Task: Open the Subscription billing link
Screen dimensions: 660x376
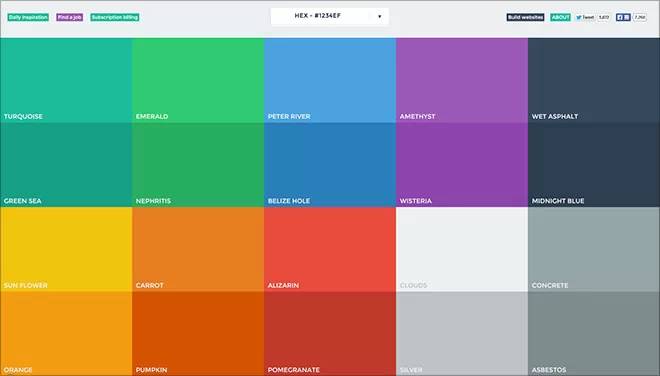Action: 114,17
